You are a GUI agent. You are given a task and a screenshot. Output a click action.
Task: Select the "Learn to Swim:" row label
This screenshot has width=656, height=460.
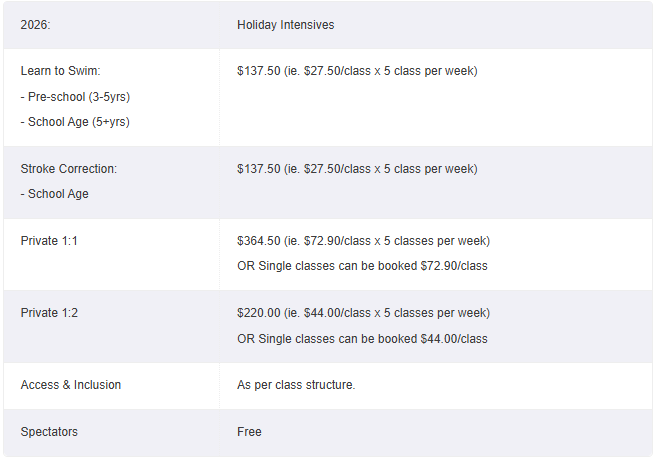[x=60, y=71]
